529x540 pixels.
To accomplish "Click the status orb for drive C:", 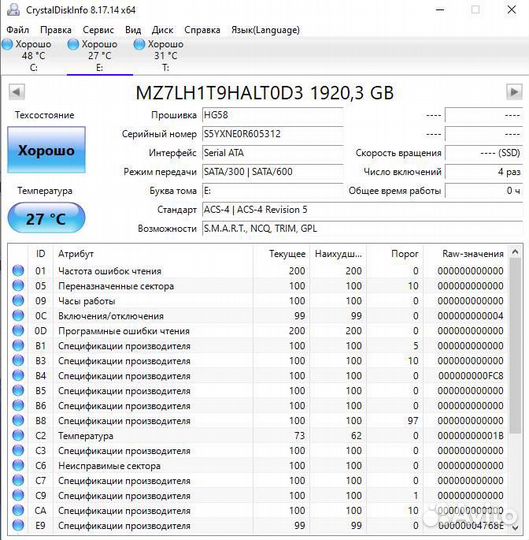I will point(7,44).
